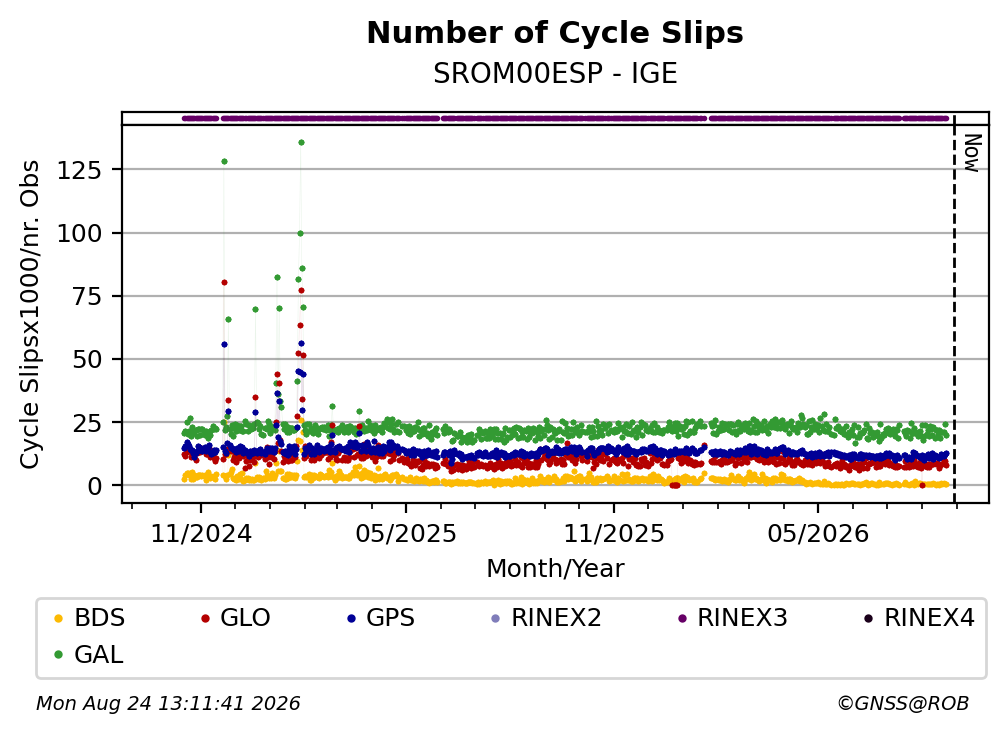This screenshot has width=1008, height=734.
Task: Click the GAL legend entry
Action: 88,655
